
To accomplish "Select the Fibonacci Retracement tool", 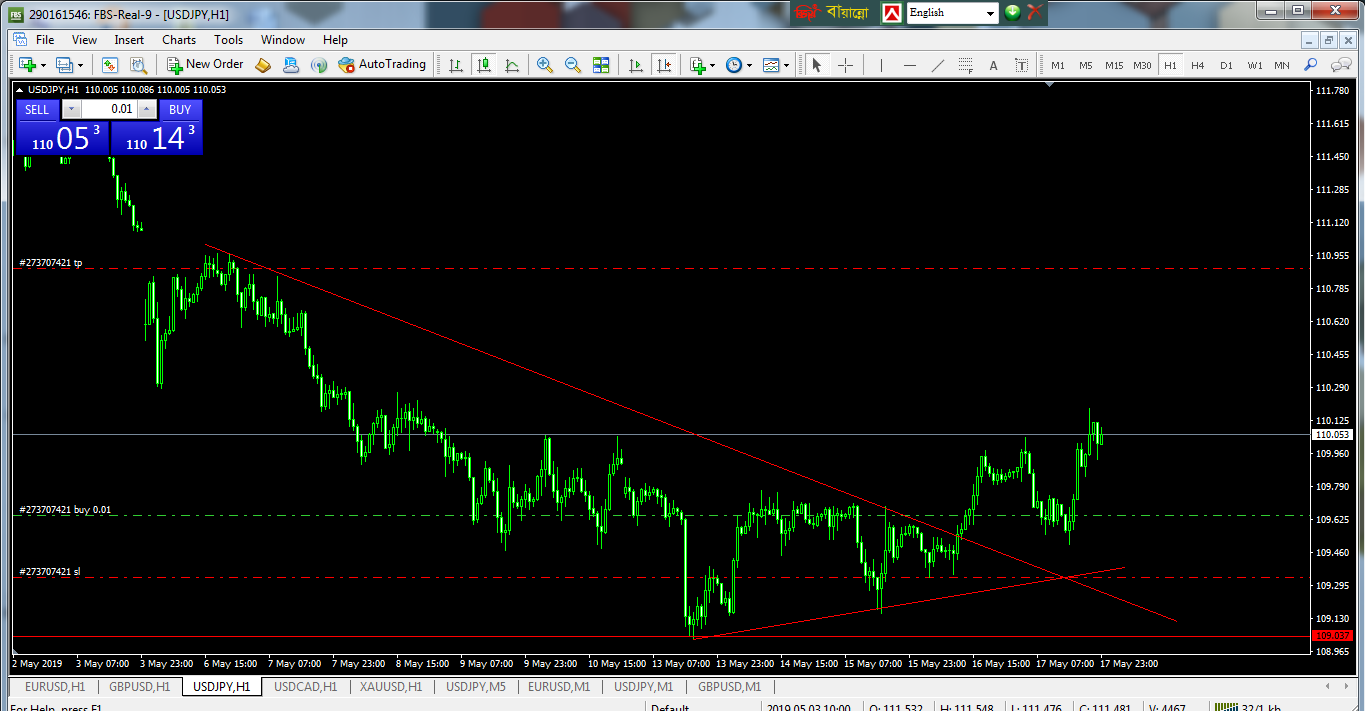I will pyautogui.click(x=965, y=65).
